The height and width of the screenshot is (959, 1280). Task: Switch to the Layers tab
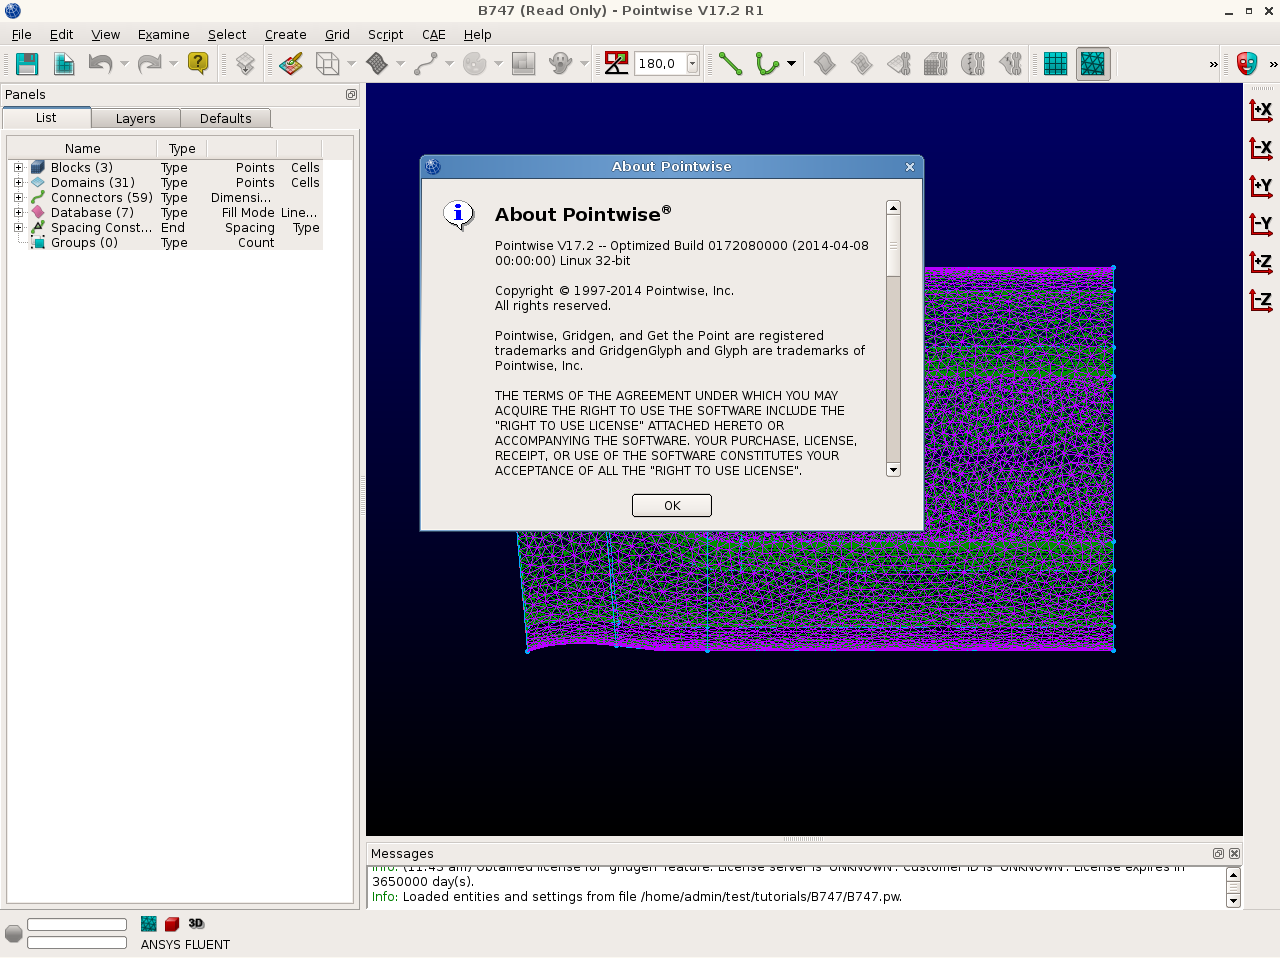(x=135, y=118)
